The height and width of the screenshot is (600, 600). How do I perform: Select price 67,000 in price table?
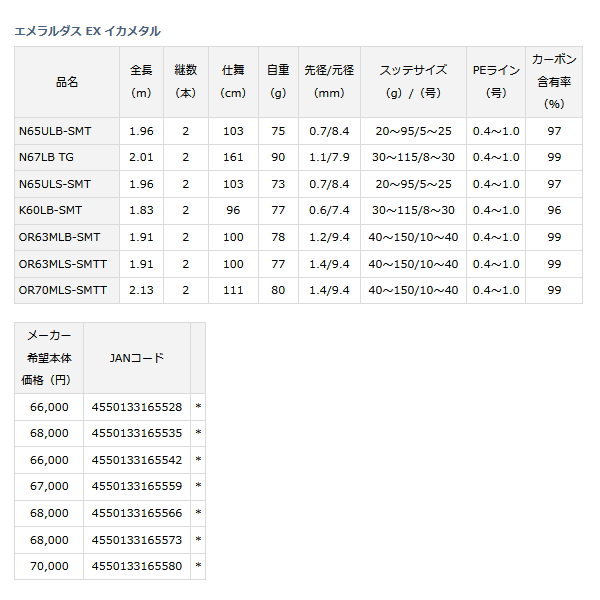pyautogui.click(x=49, y=486)
